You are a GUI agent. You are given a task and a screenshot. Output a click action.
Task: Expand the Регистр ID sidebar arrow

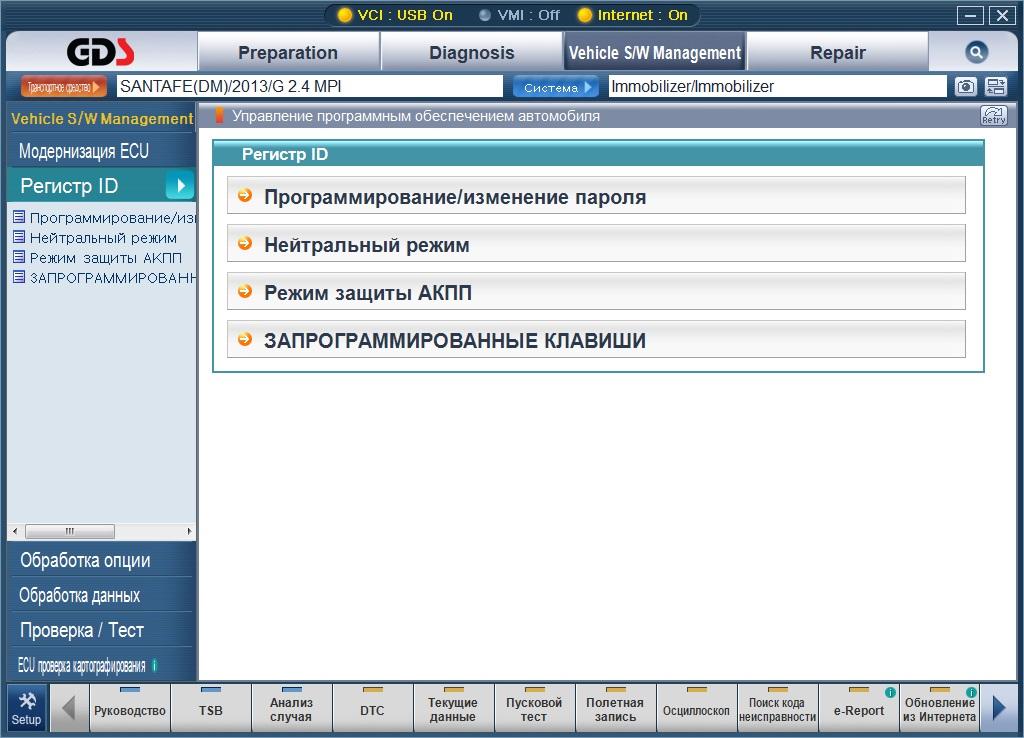(179, 185)
